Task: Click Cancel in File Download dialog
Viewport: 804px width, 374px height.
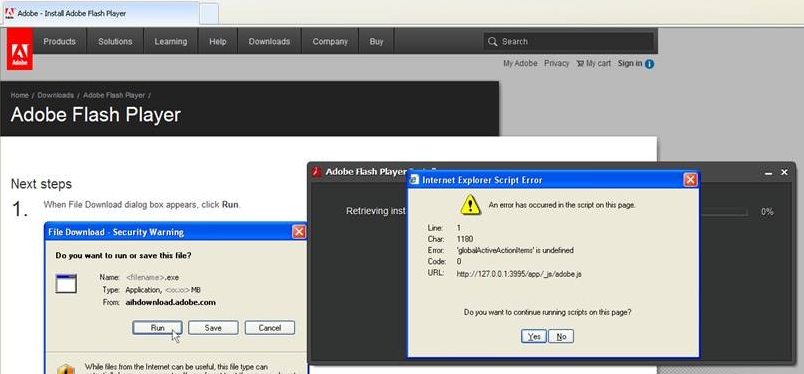Action: pos(270,328)
